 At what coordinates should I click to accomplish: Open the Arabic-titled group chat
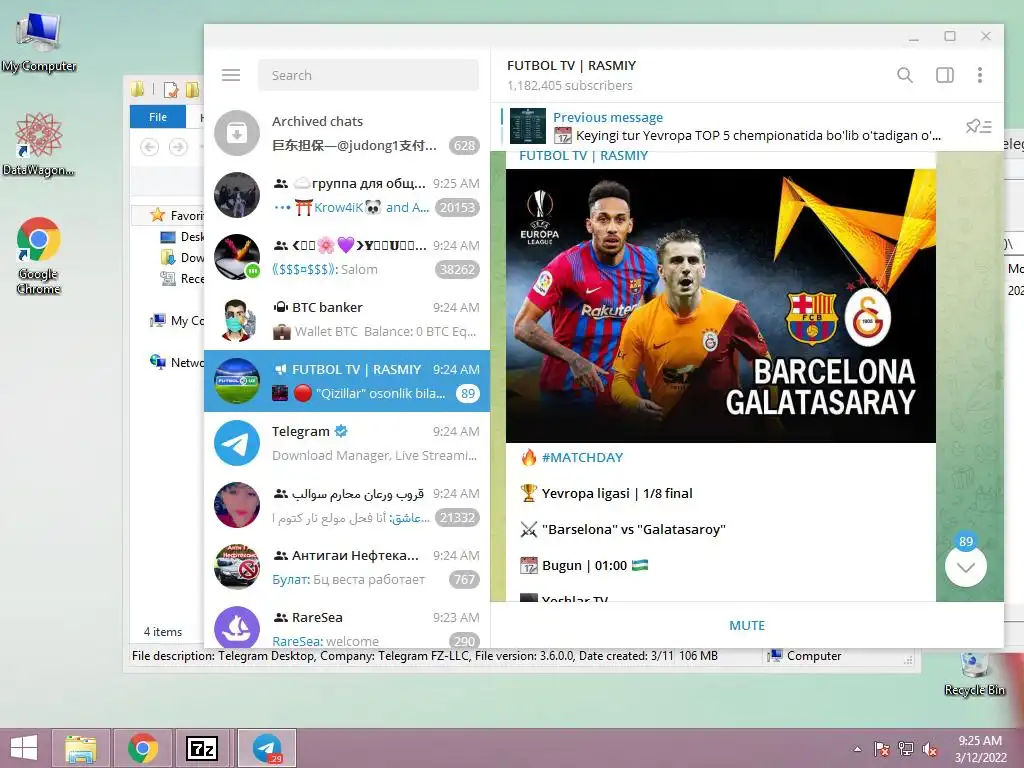point(347,505)
